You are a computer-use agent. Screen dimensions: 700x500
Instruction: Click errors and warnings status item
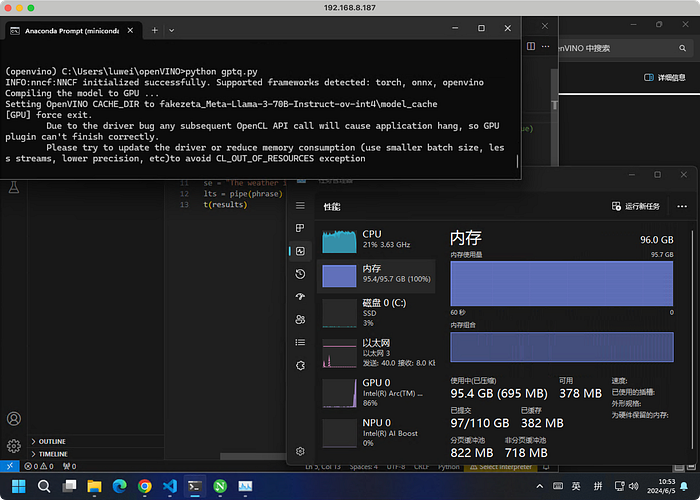coord(39,466)
